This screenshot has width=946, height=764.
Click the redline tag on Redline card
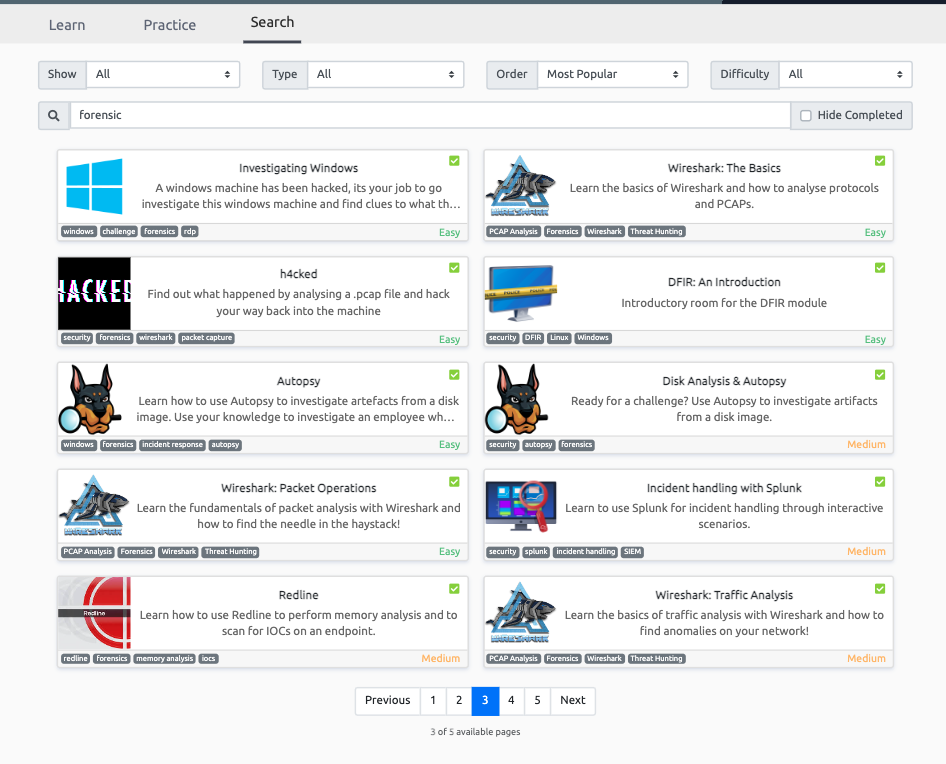pos(75,658)
